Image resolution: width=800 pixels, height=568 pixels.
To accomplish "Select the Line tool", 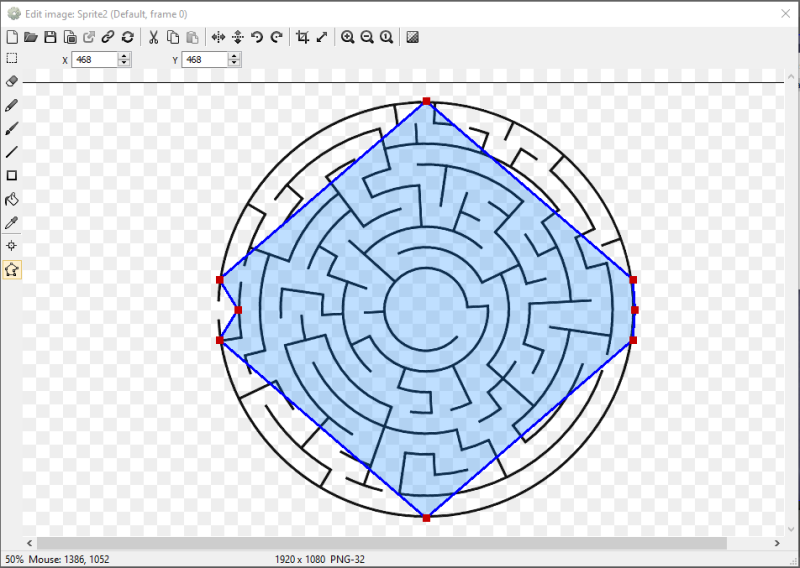I will (x=12, y=152).
